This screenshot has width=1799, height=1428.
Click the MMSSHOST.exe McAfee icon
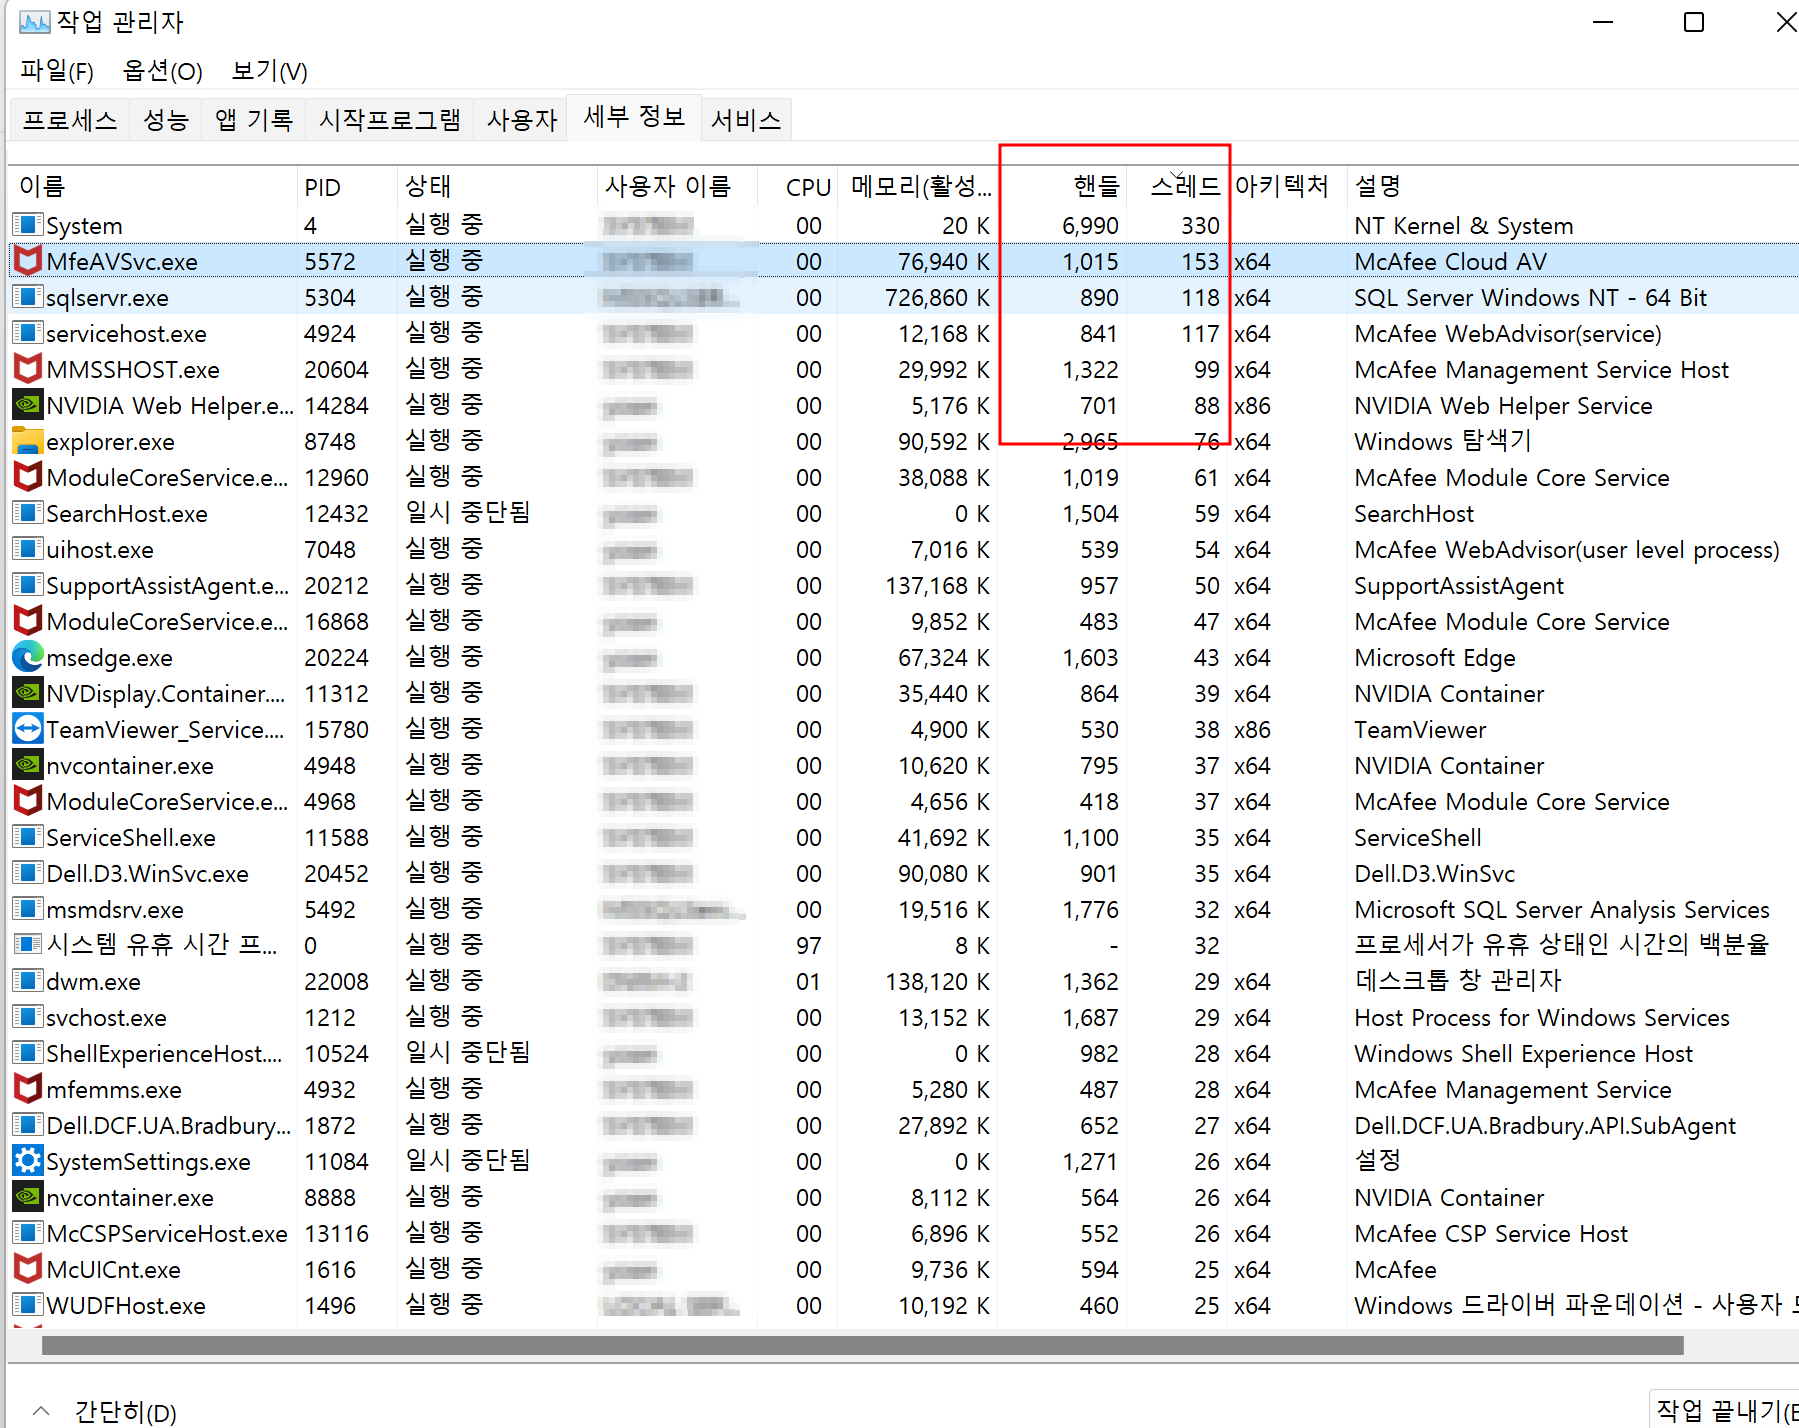27,369
